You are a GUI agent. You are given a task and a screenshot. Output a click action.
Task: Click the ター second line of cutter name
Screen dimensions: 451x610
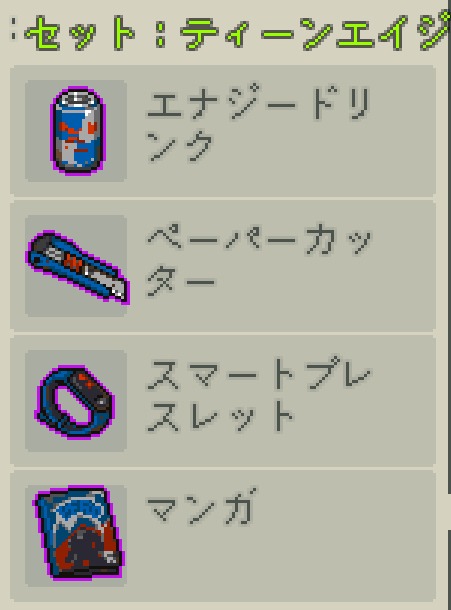(181, 281)
